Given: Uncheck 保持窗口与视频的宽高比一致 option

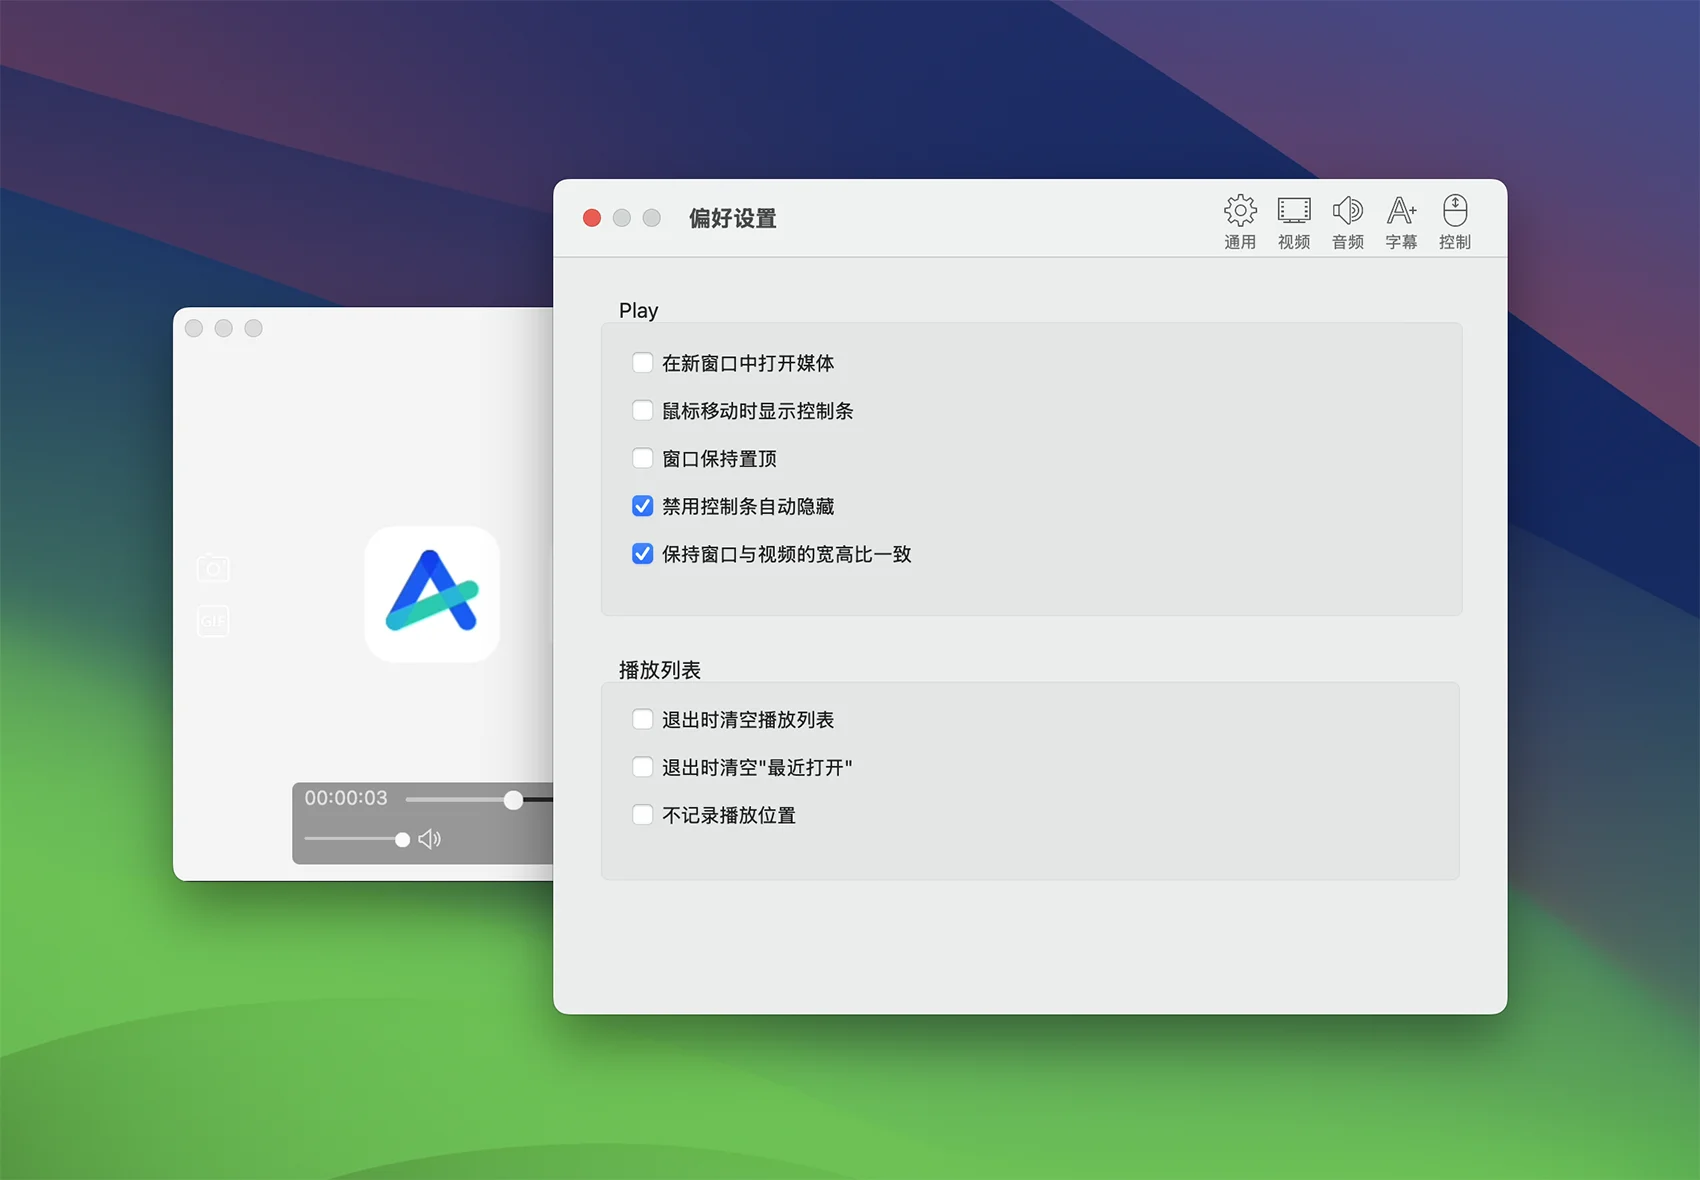Looking at the screenshot, I should pos(643,554).
